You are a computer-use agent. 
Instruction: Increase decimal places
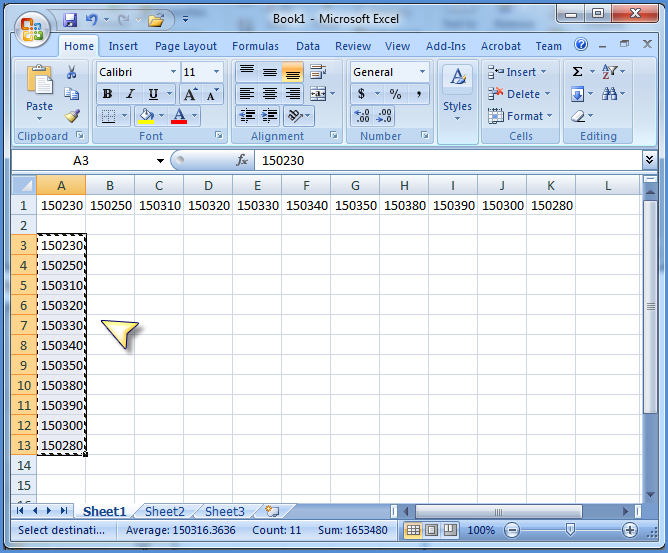(362, 115)
